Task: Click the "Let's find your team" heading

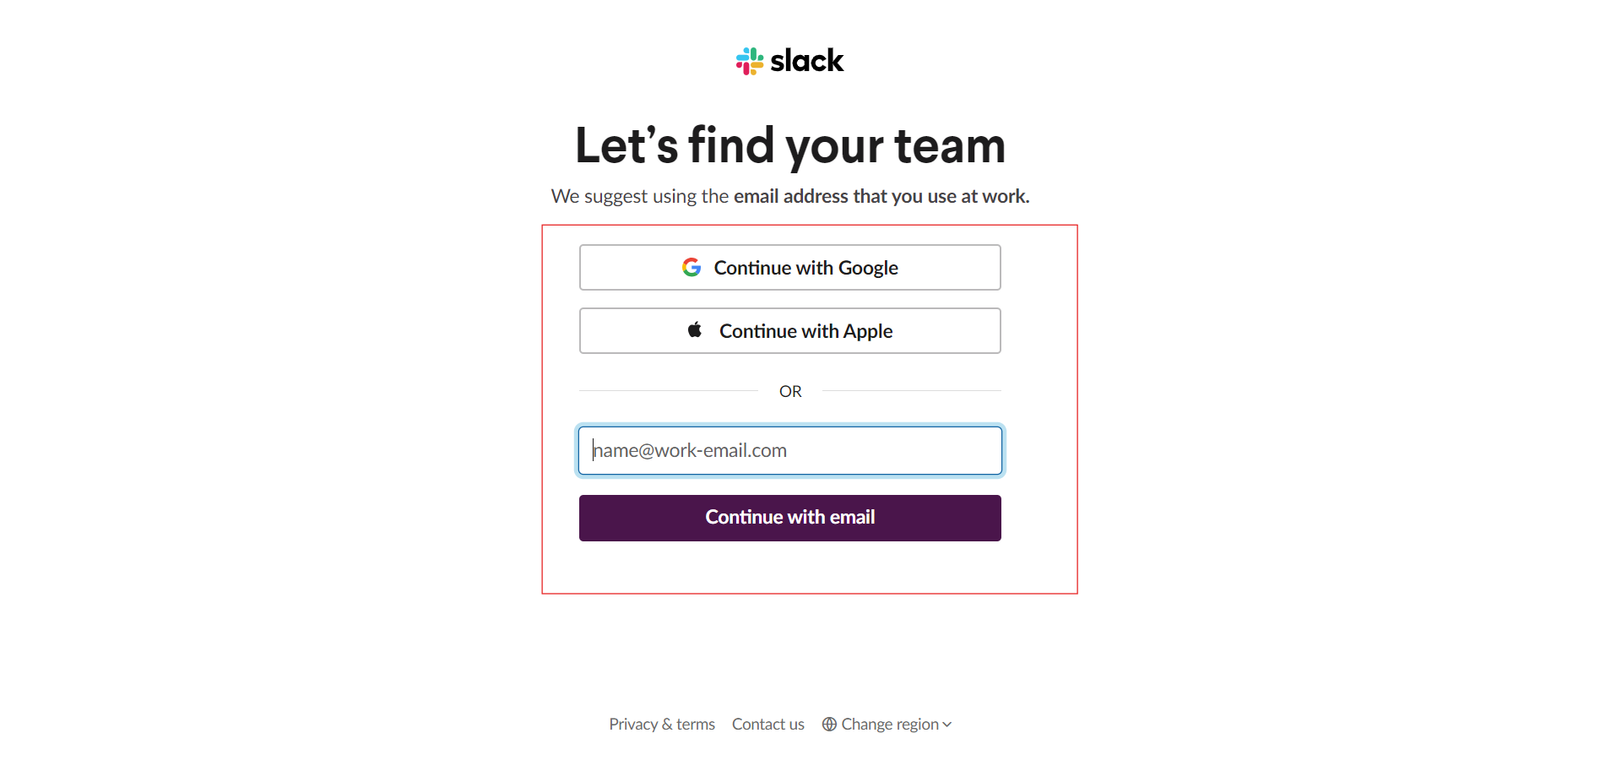Action: pos(790,145)
